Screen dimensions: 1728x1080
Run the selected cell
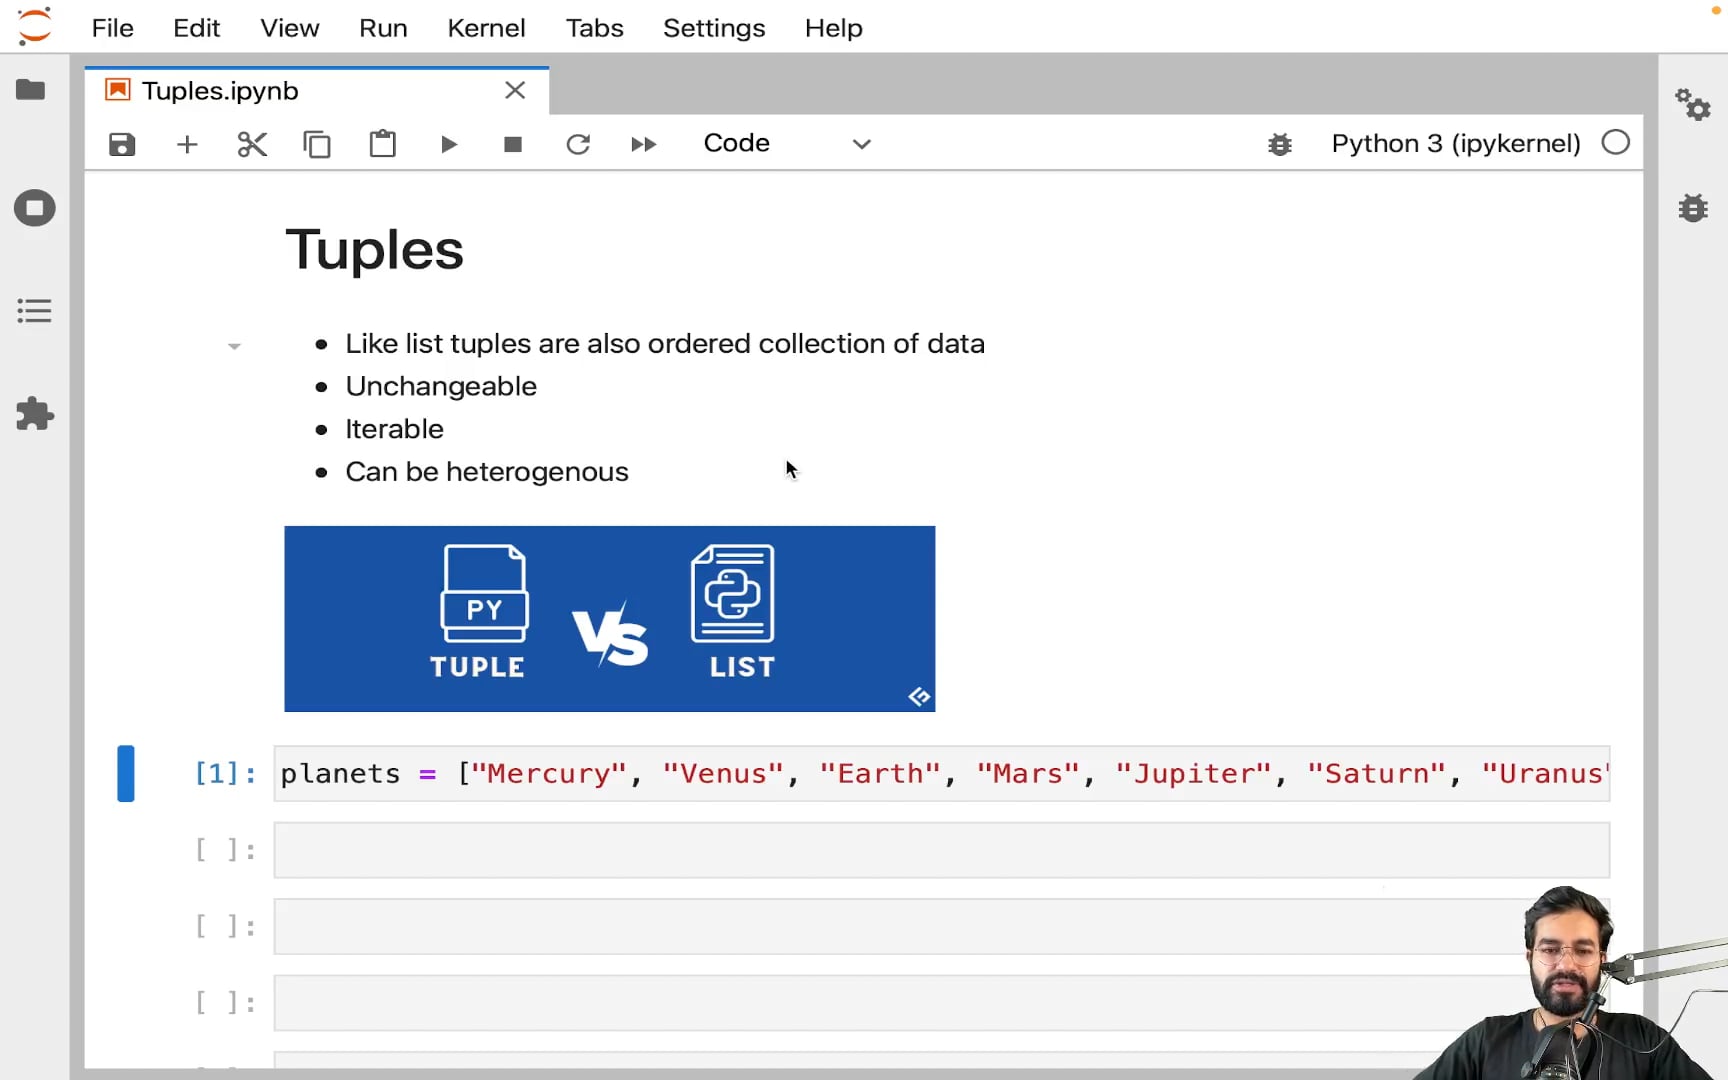449,144
